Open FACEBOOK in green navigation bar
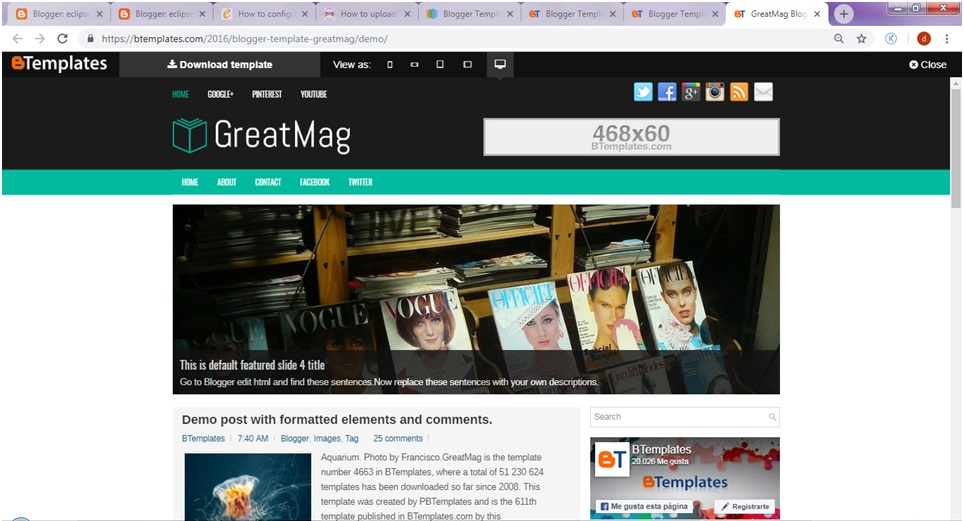This screenshot has width=964, height=521. 315,182
